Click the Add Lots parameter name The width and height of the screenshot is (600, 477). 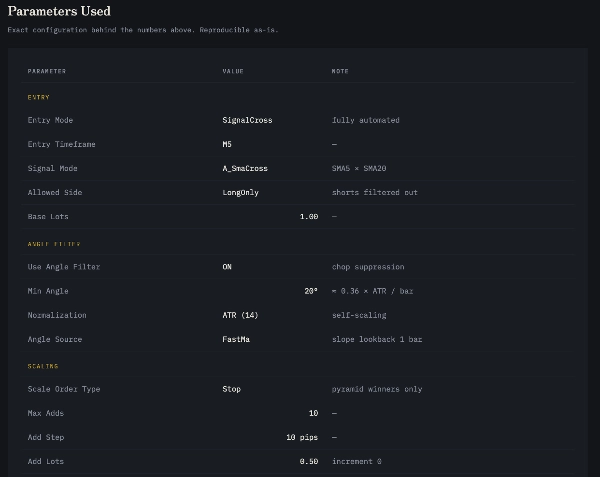46,461
